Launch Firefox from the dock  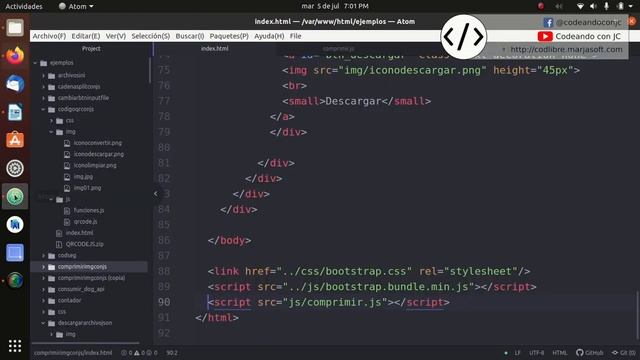(15, 56)
